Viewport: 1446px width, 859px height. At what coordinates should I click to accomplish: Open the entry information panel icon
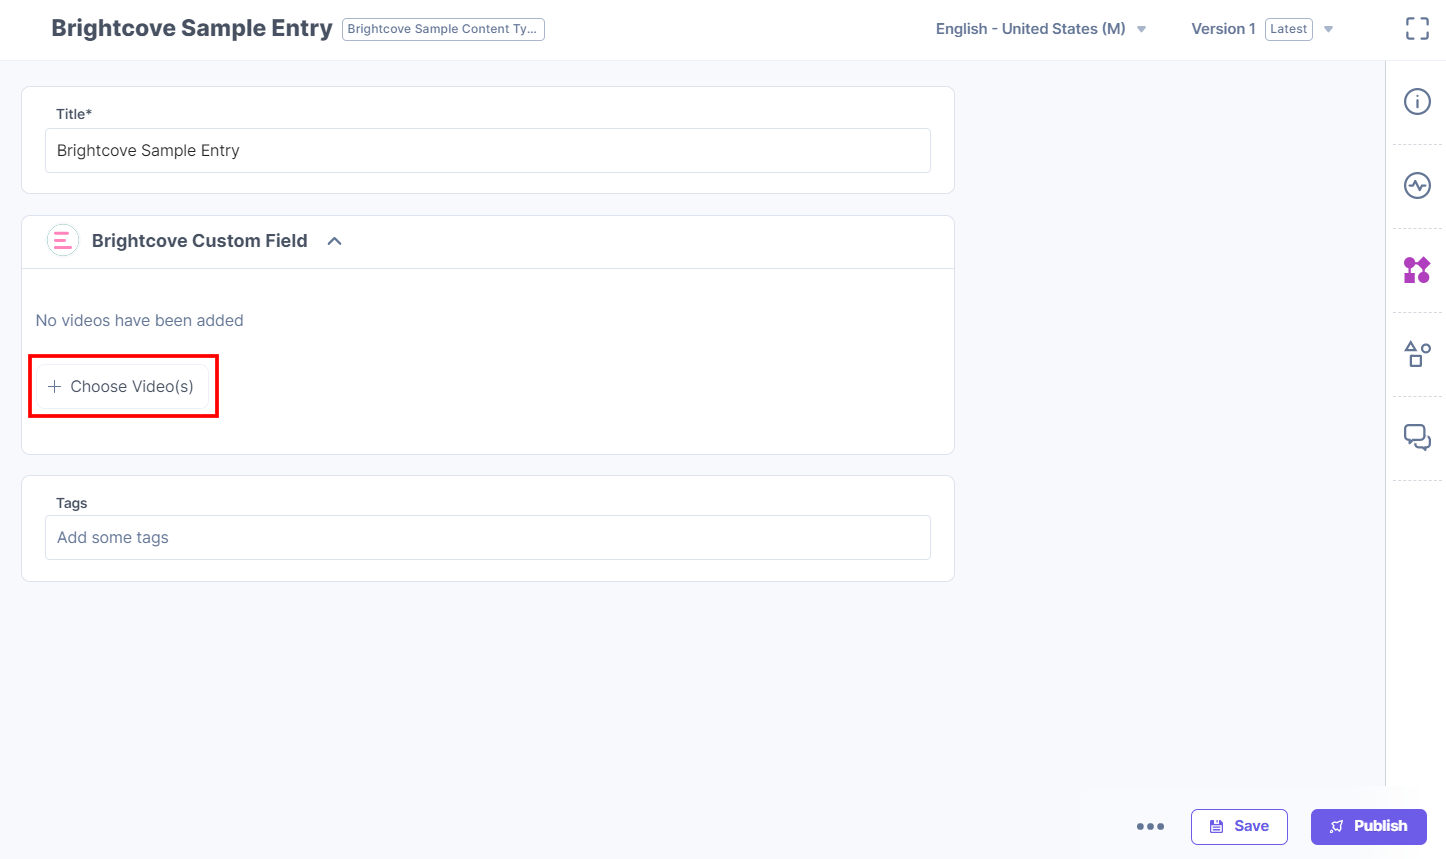1417,102
